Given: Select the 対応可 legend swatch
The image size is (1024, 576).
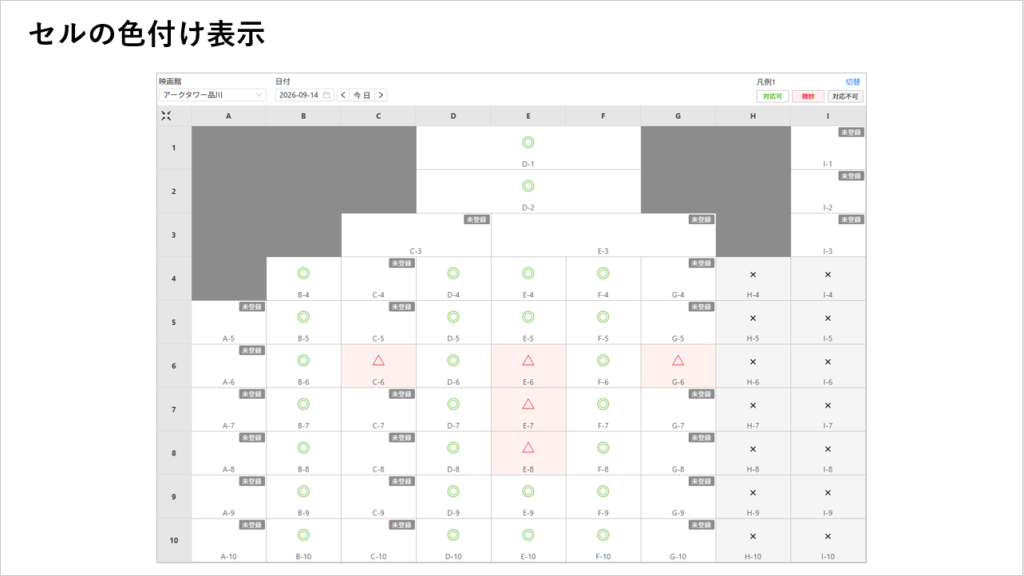Looking at the screenshot, I should pos(773,96).
